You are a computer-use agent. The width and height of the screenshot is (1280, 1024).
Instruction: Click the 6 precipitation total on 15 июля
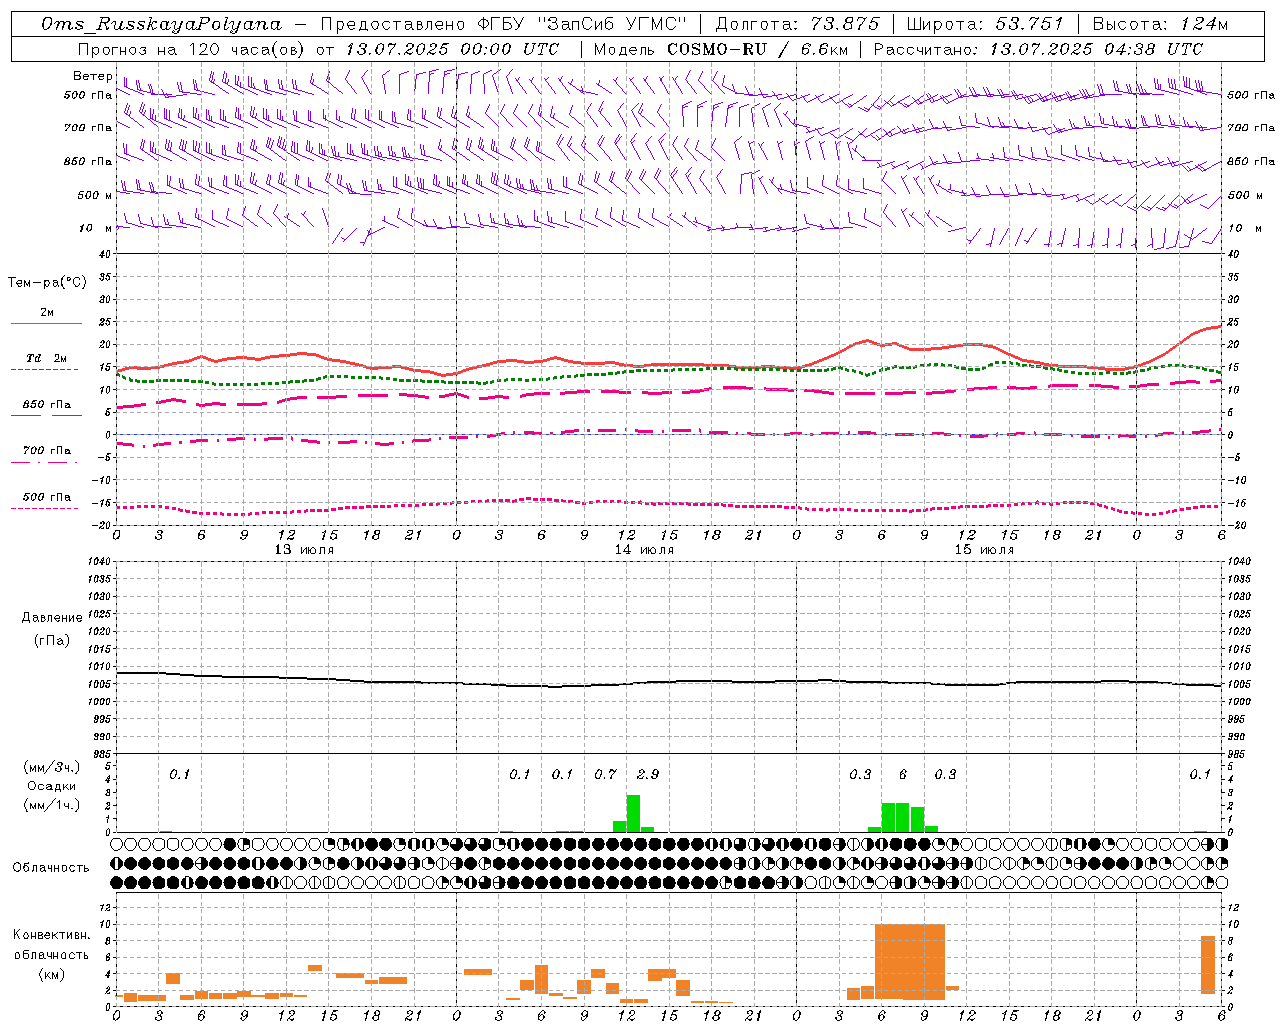click(x=903, y=774)
